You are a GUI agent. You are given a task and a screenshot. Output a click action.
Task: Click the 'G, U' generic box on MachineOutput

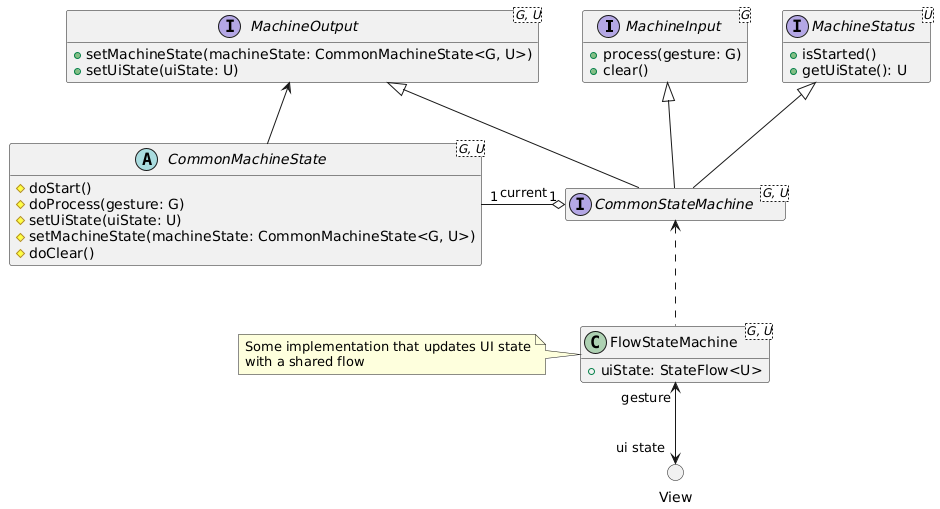tap(528, 15)
